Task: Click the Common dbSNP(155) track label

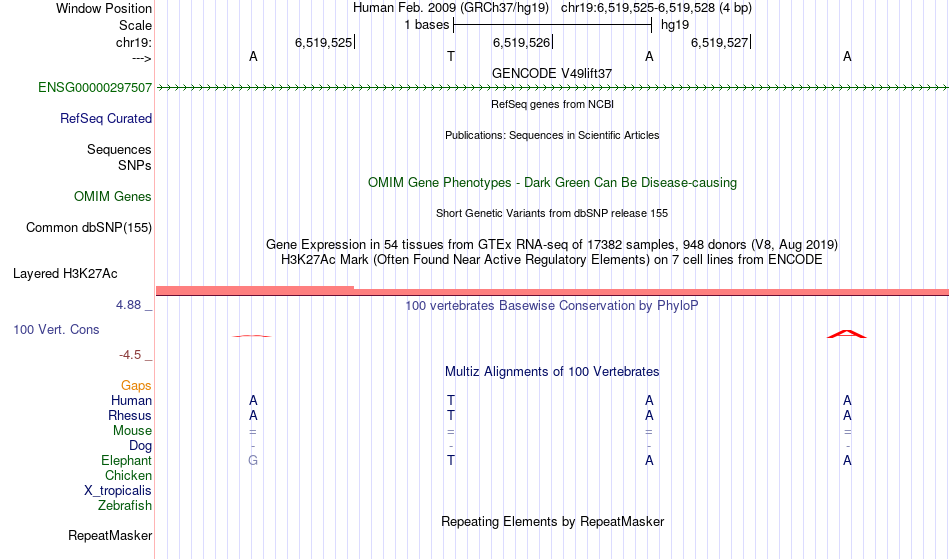Action: coord(89,228)
